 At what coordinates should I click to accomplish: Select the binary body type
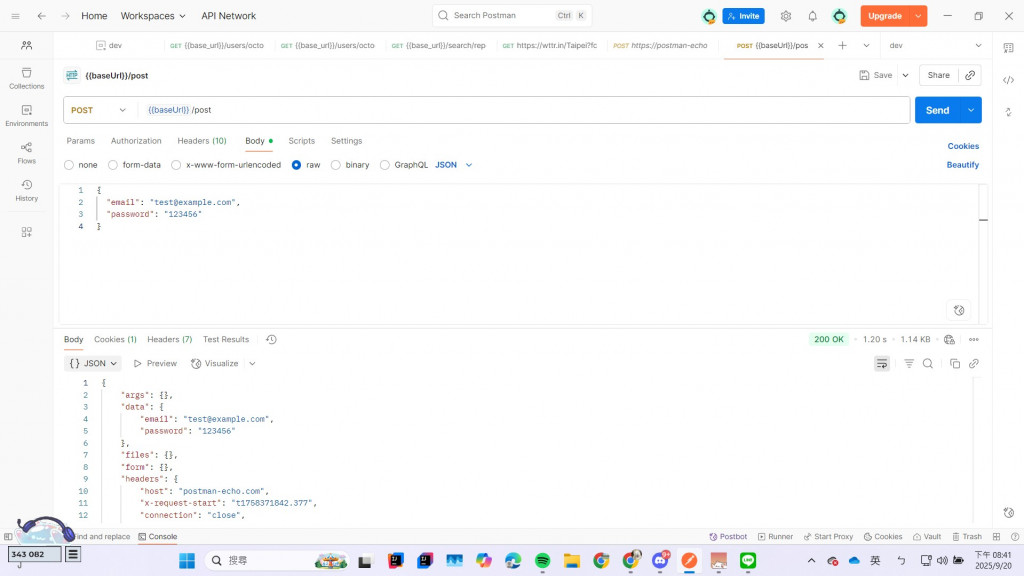click(336, 165)
